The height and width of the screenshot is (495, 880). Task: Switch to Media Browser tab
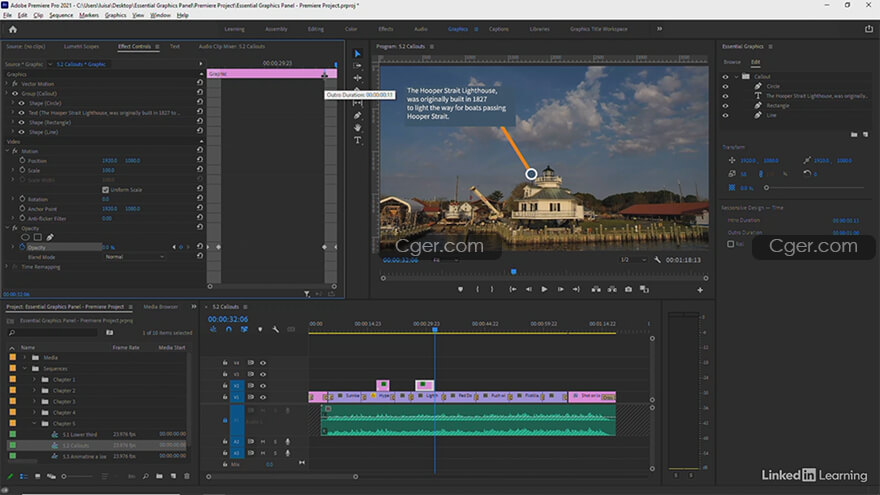(x=161, y=307)
